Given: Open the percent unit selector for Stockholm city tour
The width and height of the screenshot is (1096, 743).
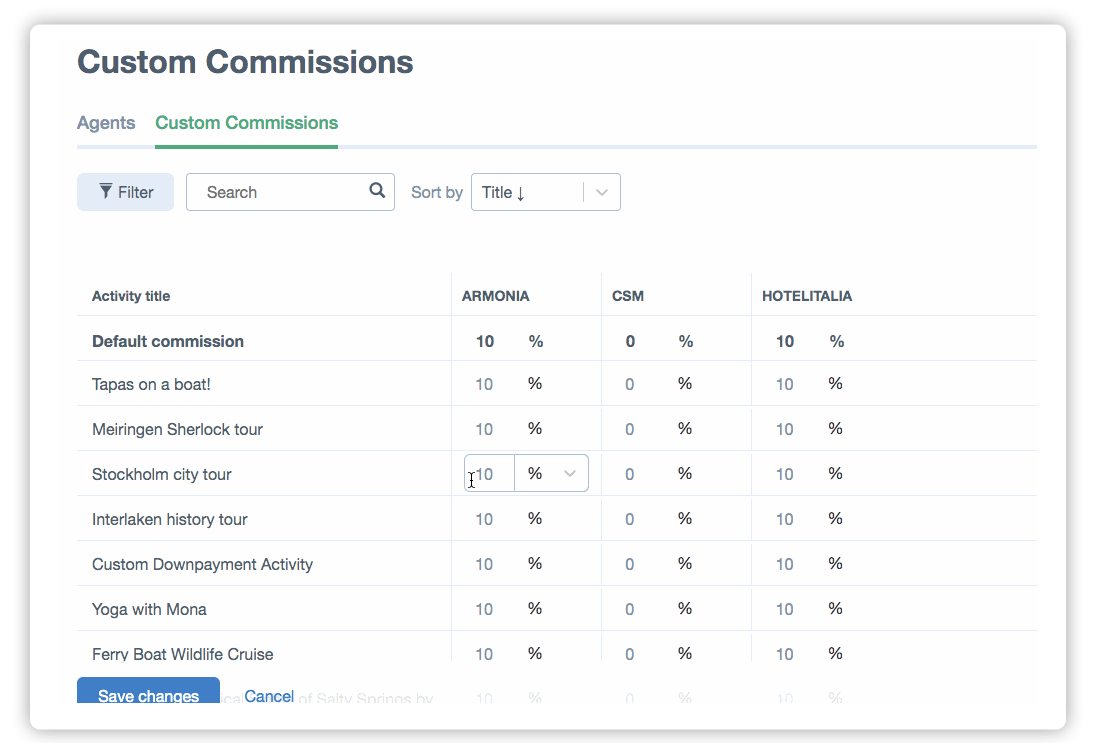Looking at the screenshot, I should tap(551, 473).
